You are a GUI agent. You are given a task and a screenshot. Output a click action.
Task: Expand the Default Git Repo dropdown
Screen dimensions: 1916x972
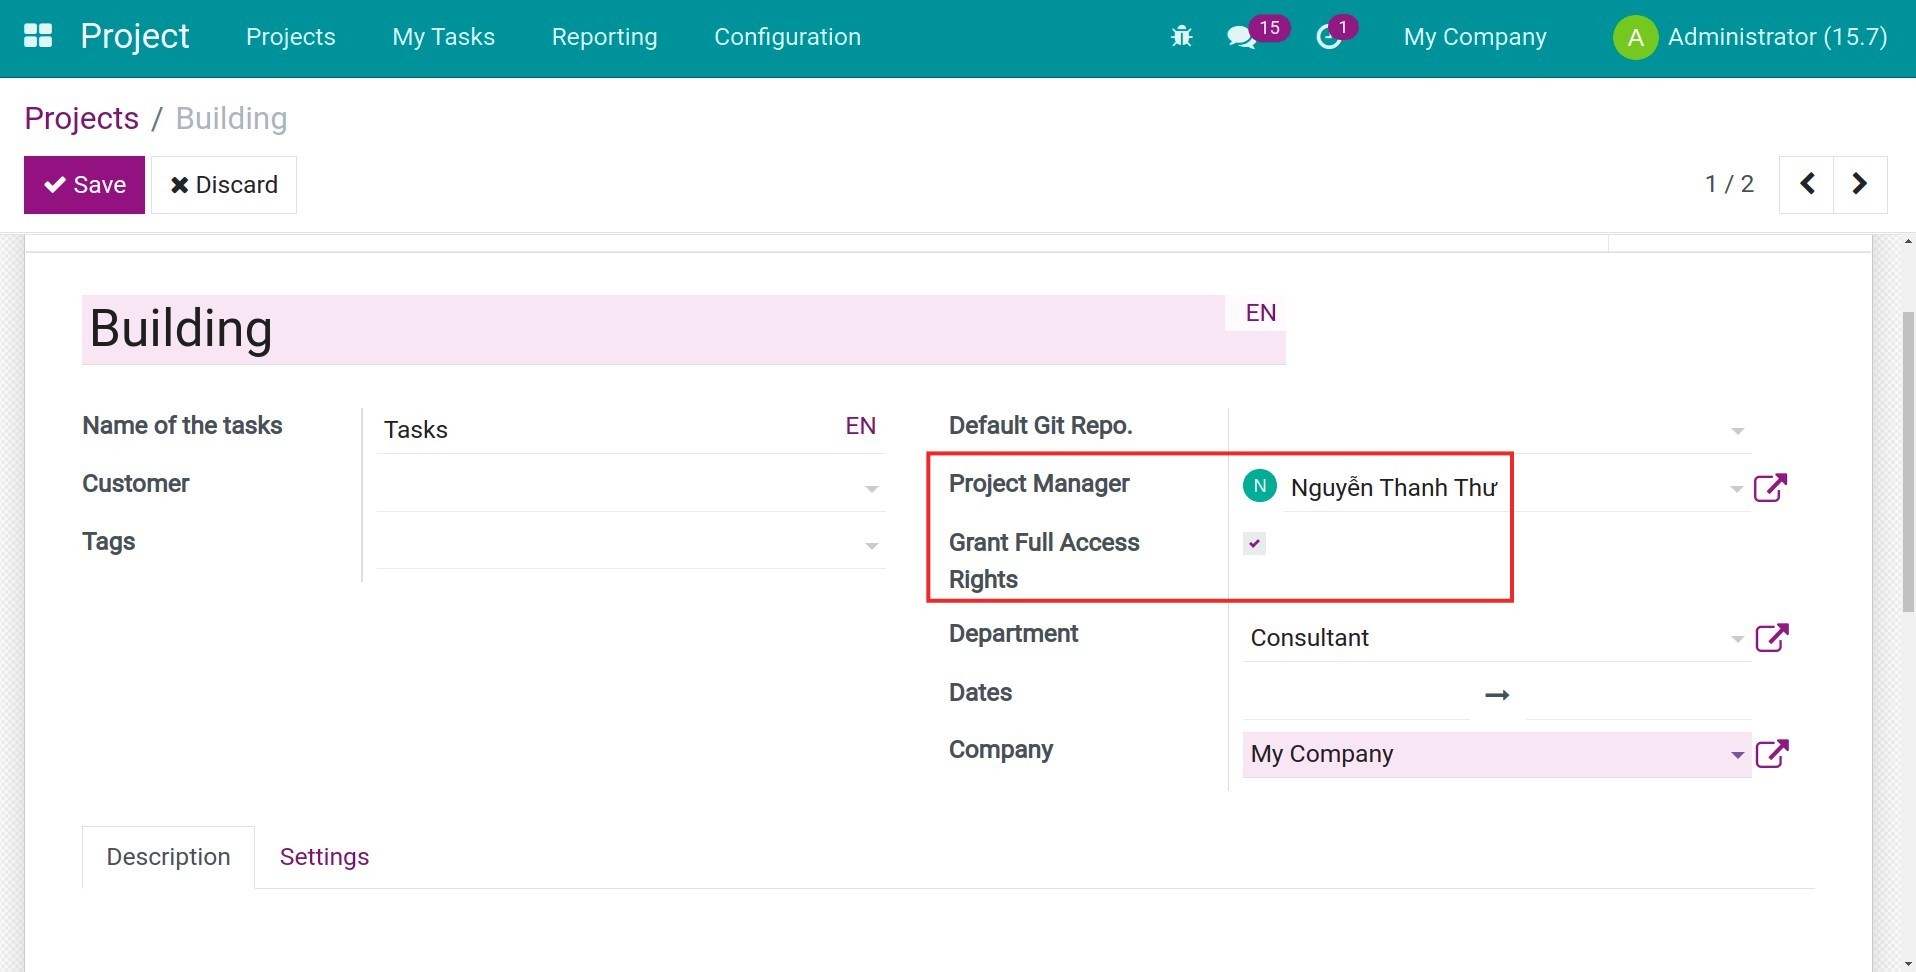click(1737, 431)
